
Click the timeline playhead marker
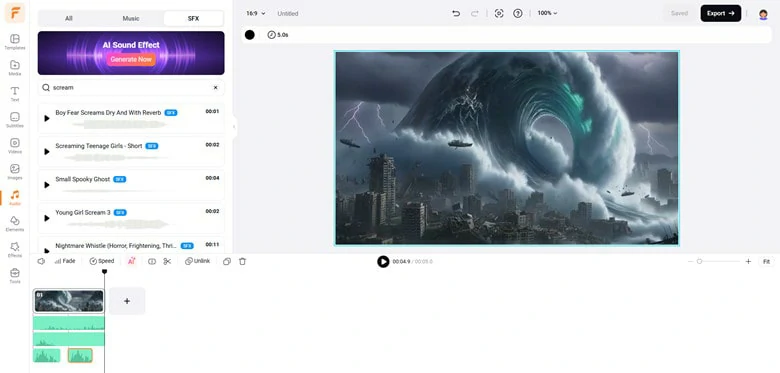coord(104,272)
